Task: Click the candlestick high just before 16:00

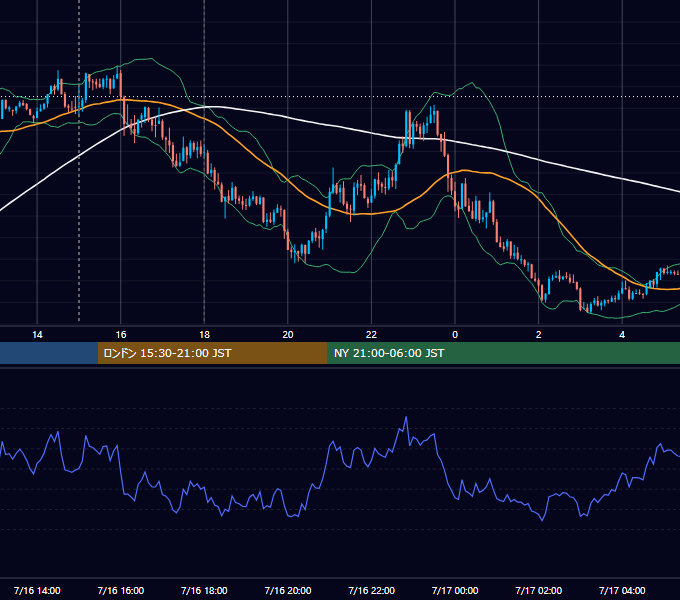Action: (x=118, y=68)
